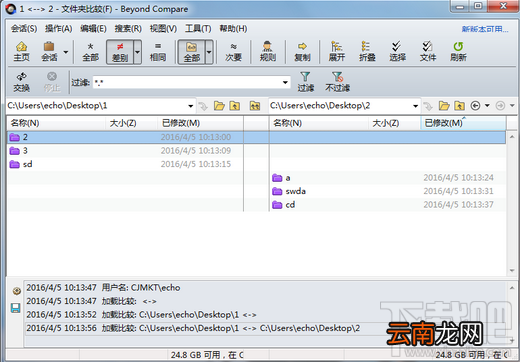Select folder 'swda' in the right pane
Viewport: 520px width, 362px height.
pyautogui.click(x=388, y=191)
